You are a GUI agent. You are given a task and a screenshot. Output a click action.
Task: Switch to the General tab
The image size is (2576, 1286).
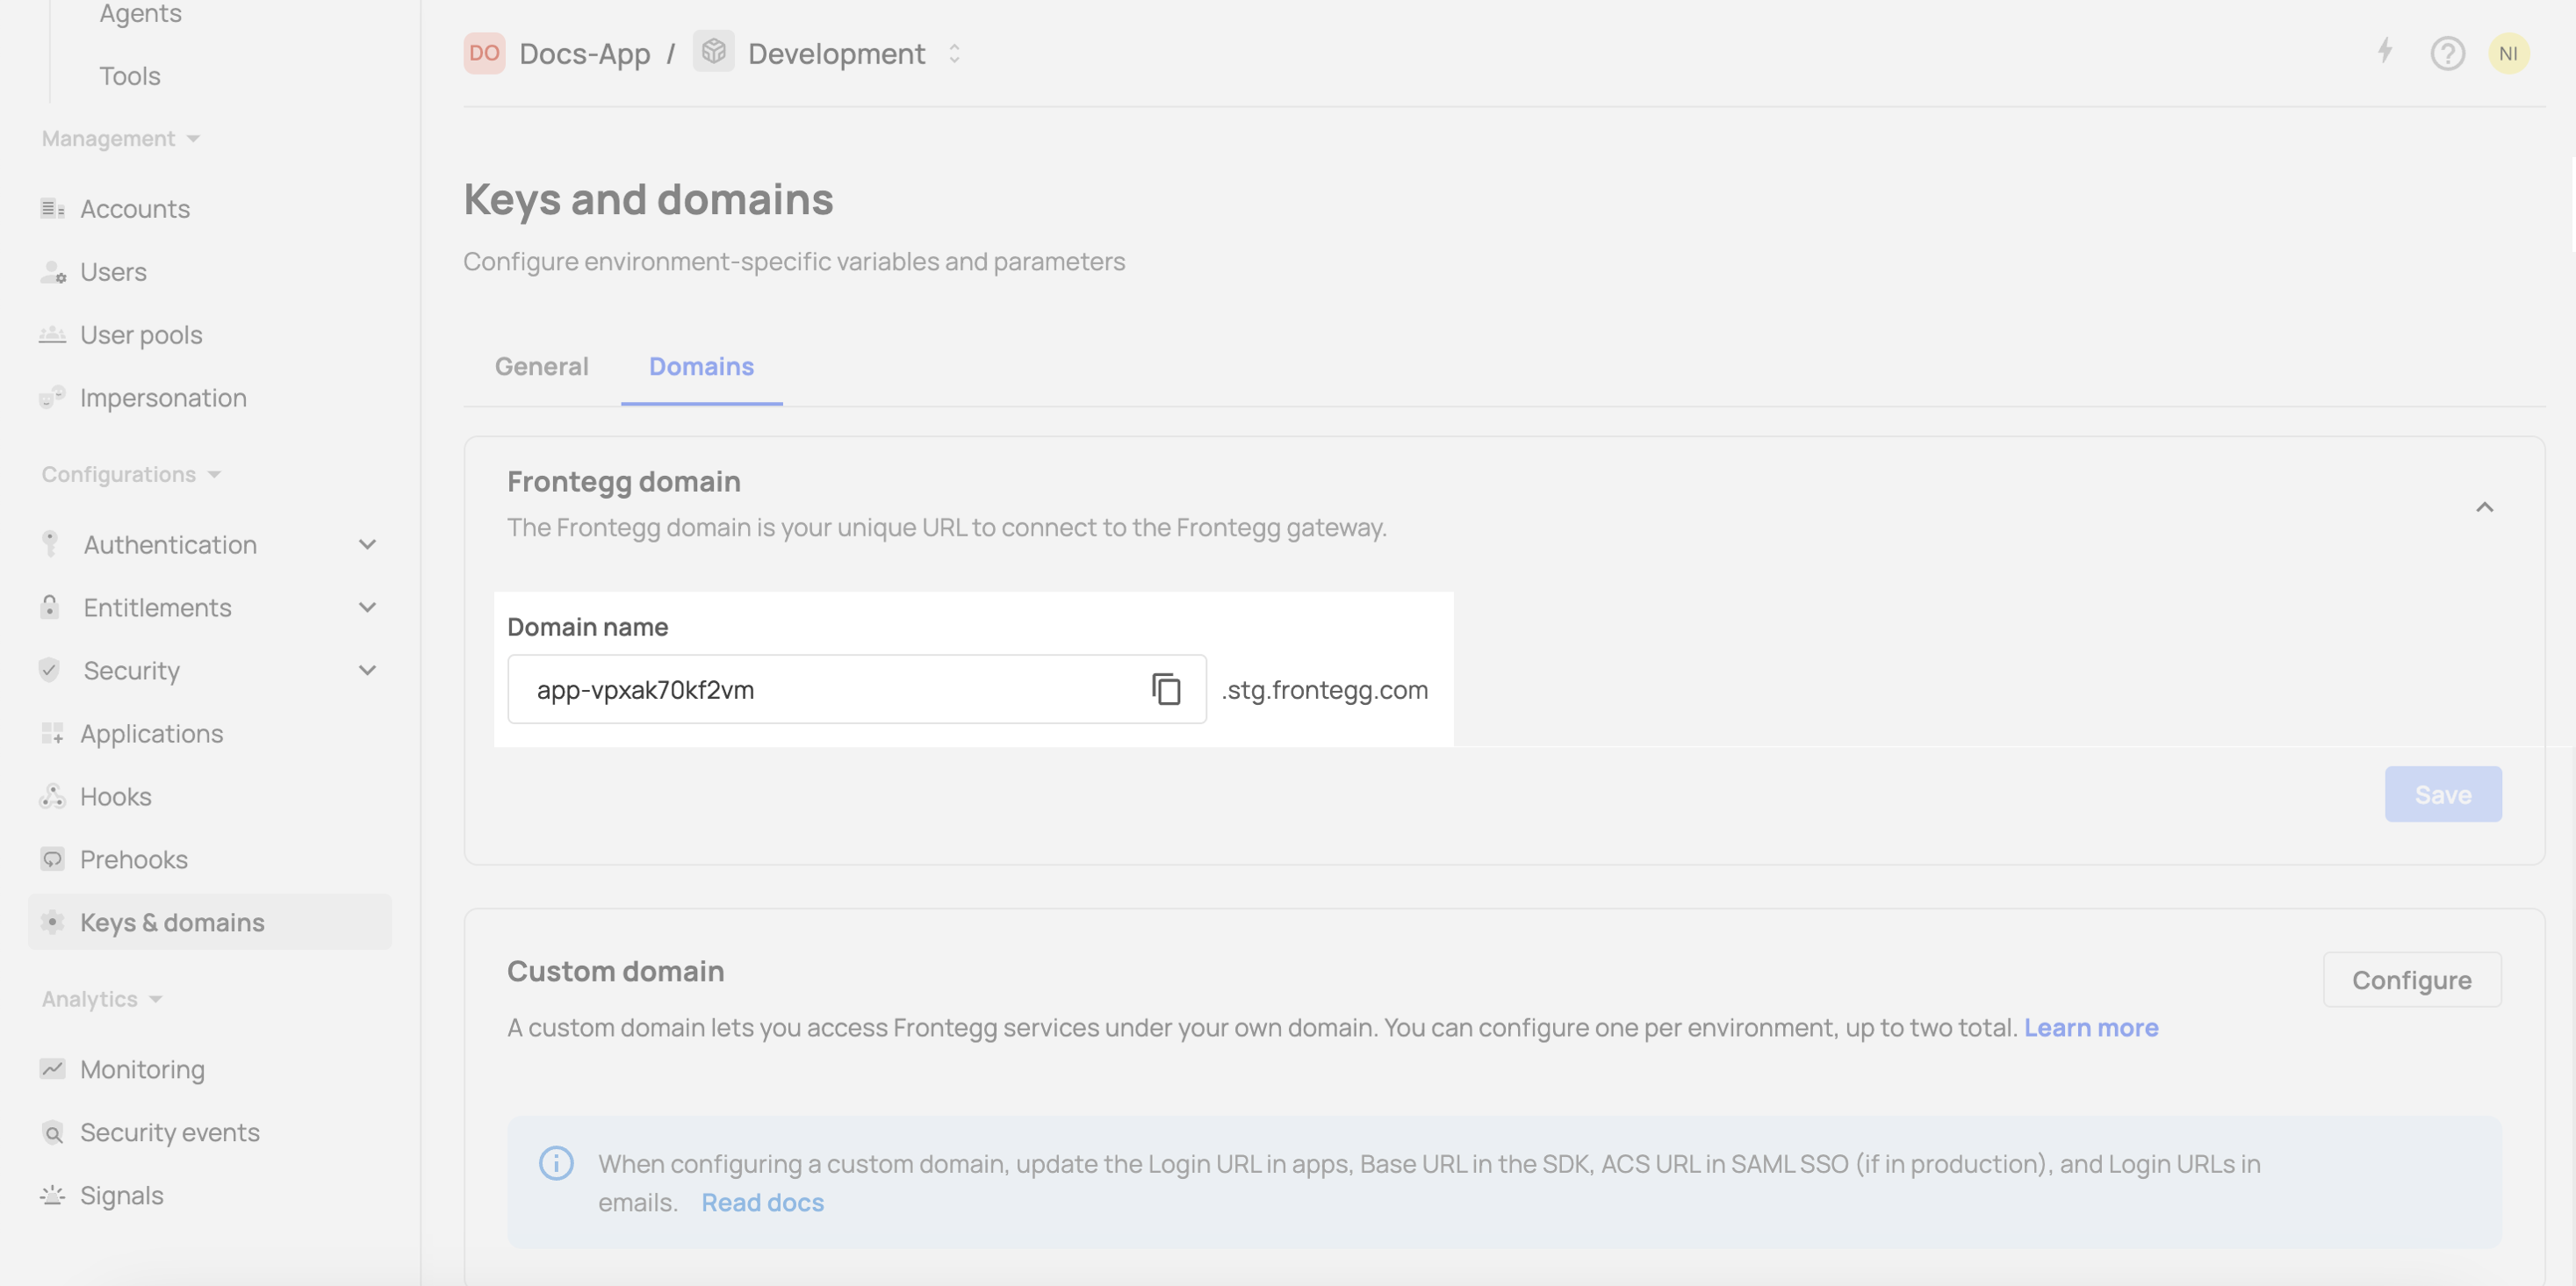point(541,366)
